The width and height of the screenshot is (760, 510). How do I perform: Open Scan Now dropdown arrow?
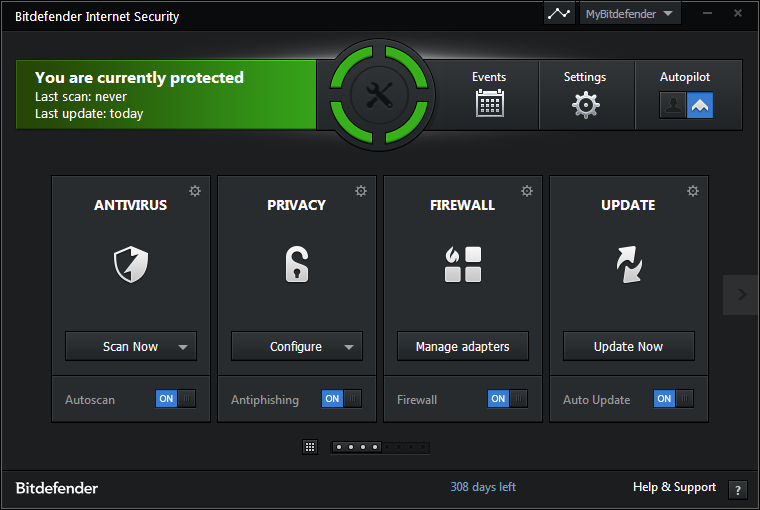(x=183, y=347)
